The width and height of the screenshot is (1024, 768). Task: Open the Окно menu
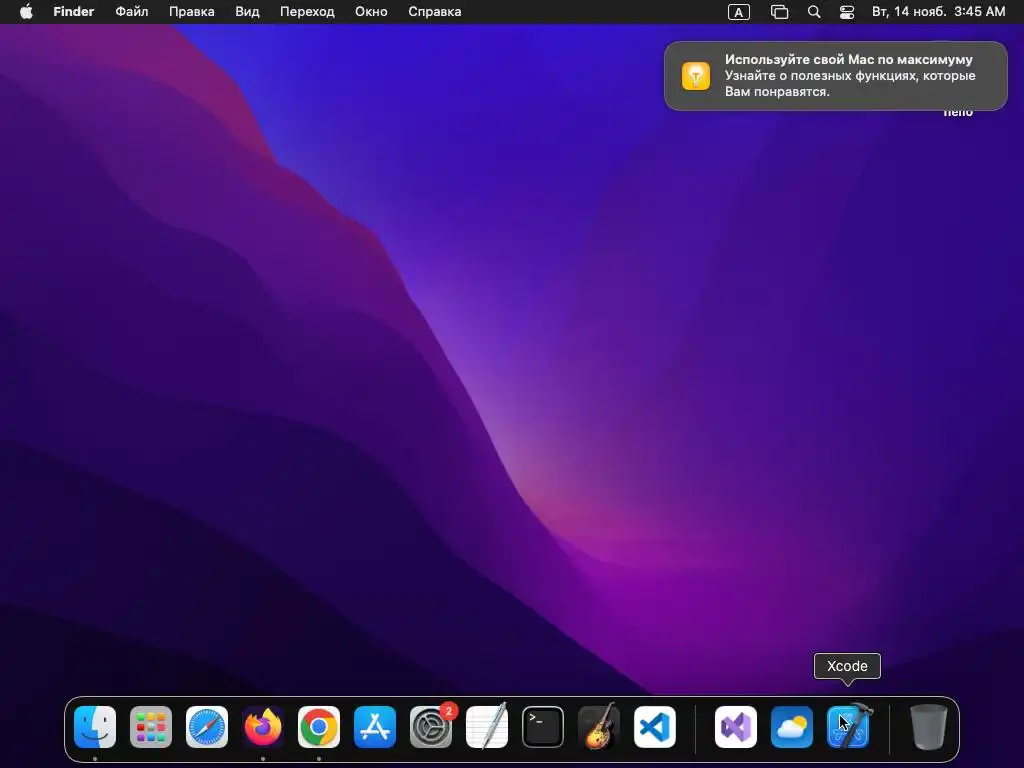coord(371,12)
